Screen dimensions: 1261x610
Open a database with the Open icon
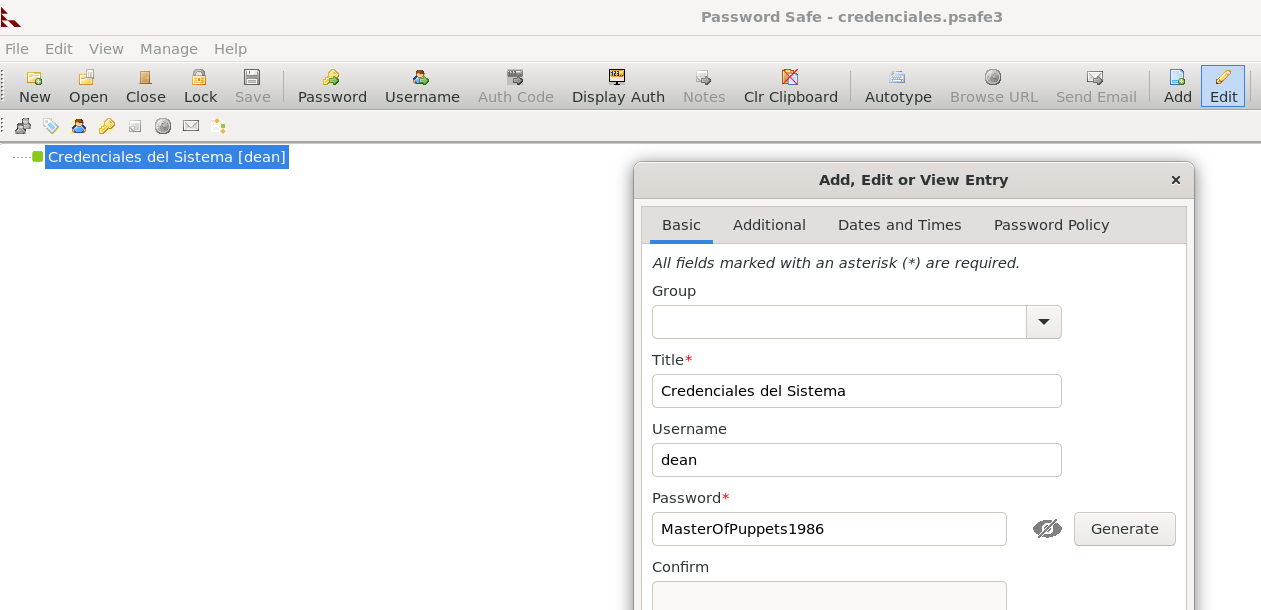click(88, 78)
